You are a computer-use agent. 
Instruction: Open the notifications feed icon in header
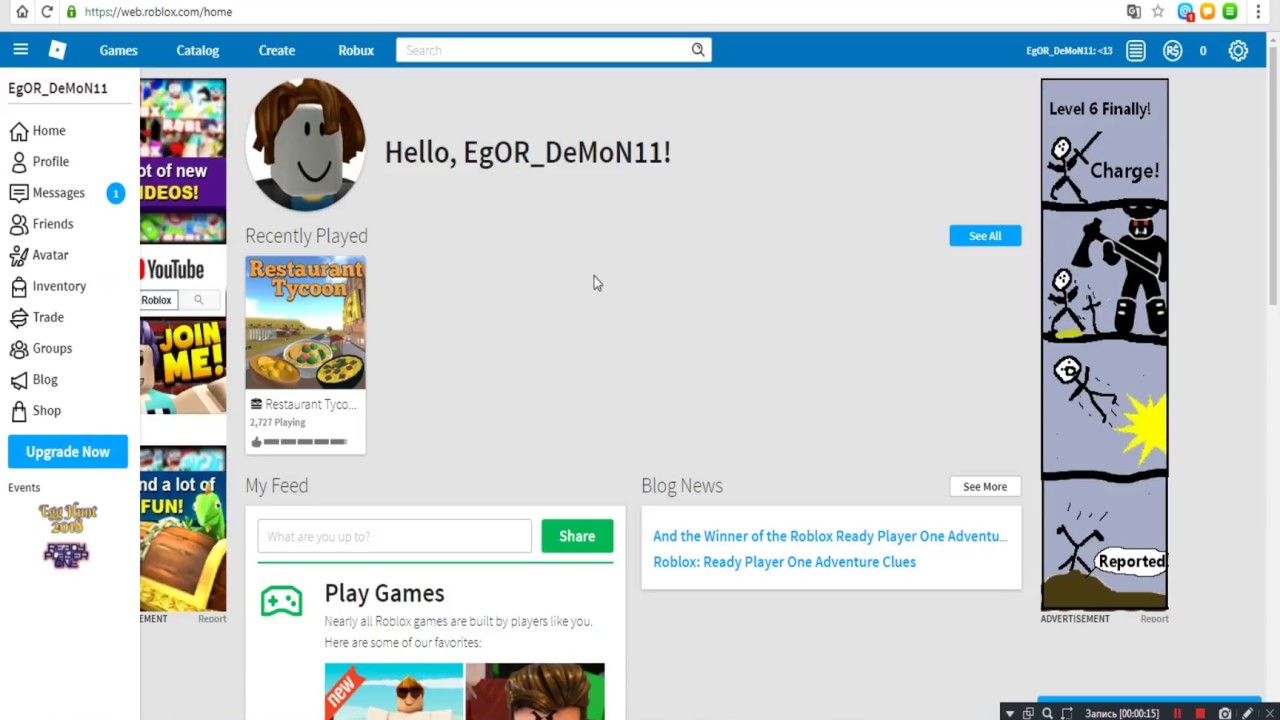[x=1135, y=50]
